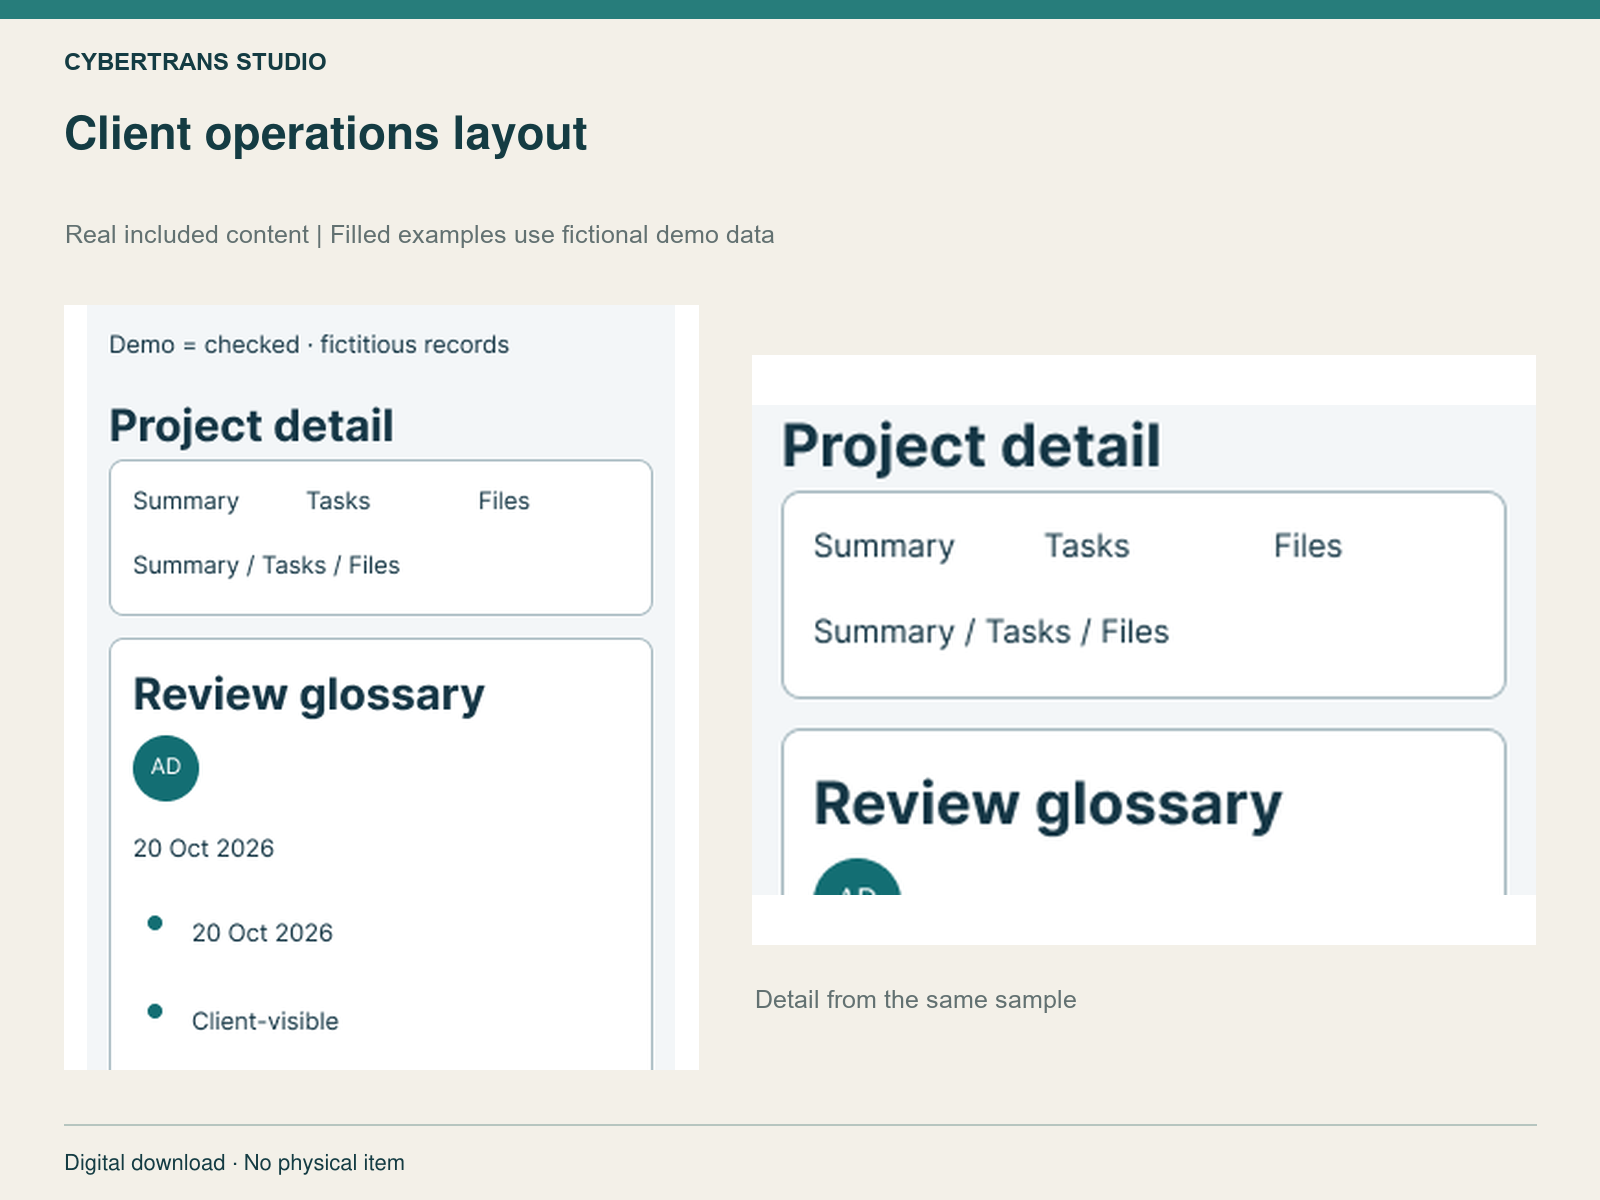Image resolution: width=1600 pixels, height=1200 pixels.
Task: Click the bullet dot beside Client-visible
Action: click(x=155, y=1011)
